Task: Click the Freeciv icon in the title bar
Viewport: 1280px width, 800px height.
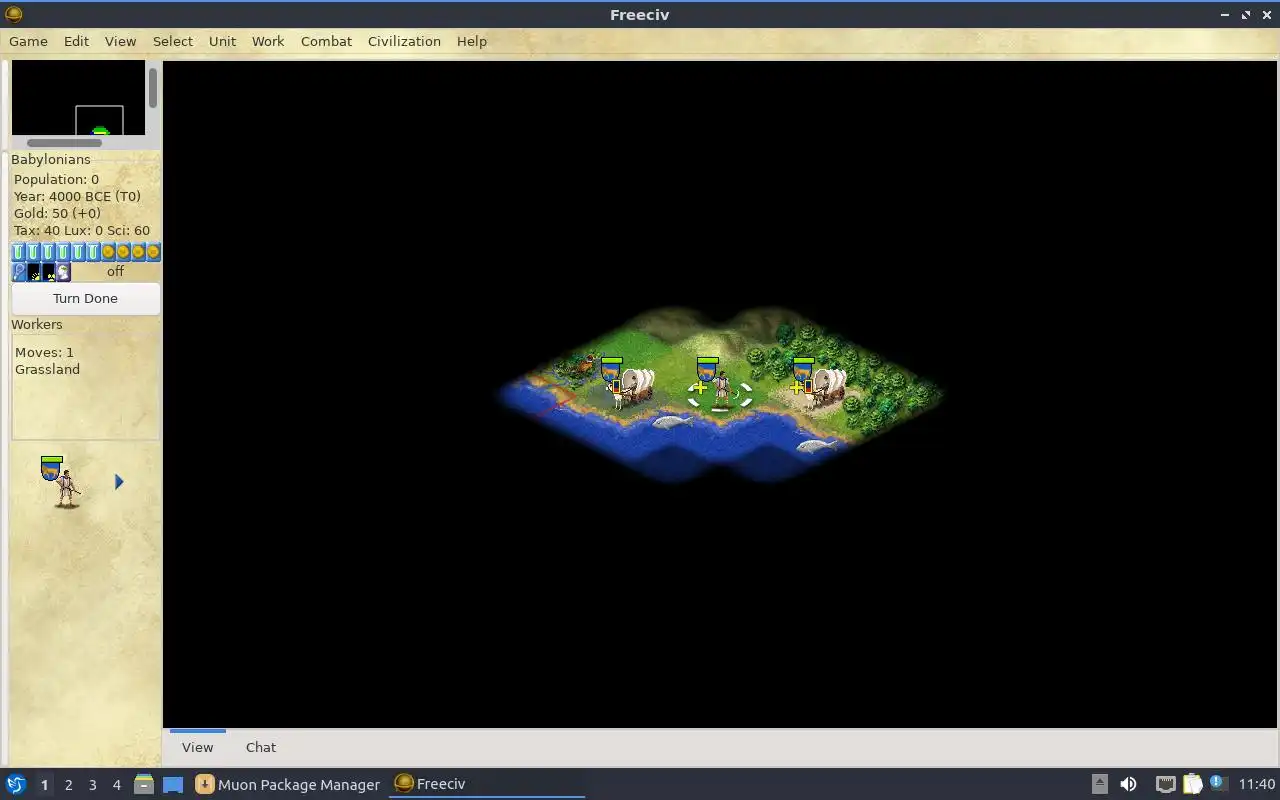Action: 13,14
